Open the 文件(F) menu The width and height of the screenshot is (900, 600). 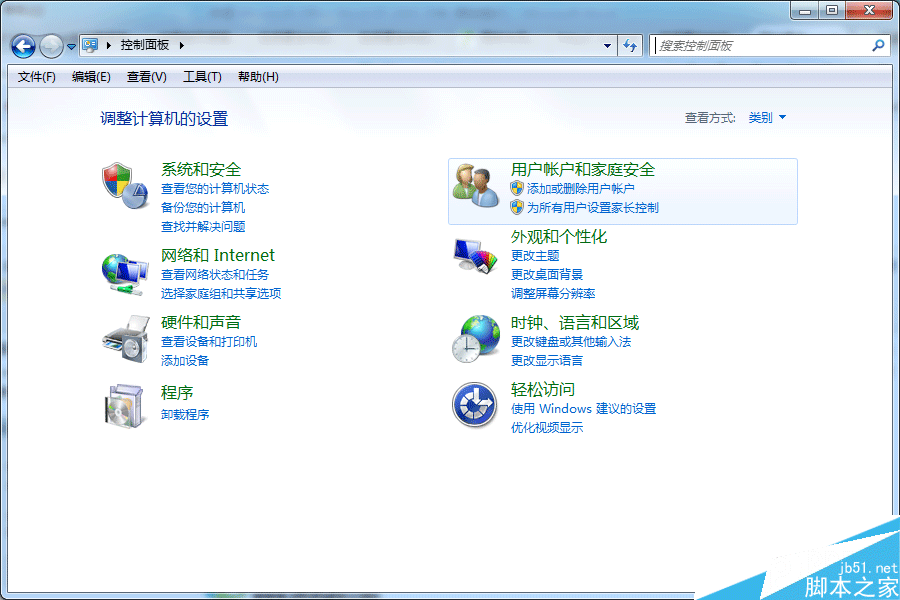[x=37, y=77]
